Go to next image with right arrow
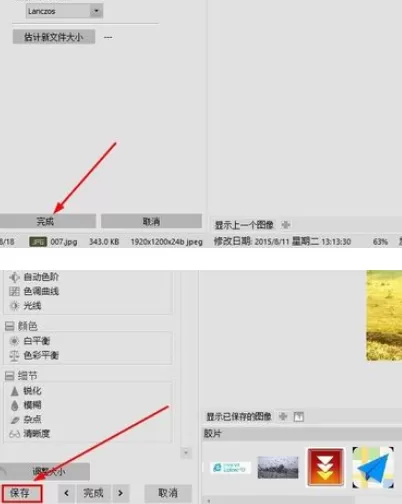402x504 pixels. coord(121,493)
